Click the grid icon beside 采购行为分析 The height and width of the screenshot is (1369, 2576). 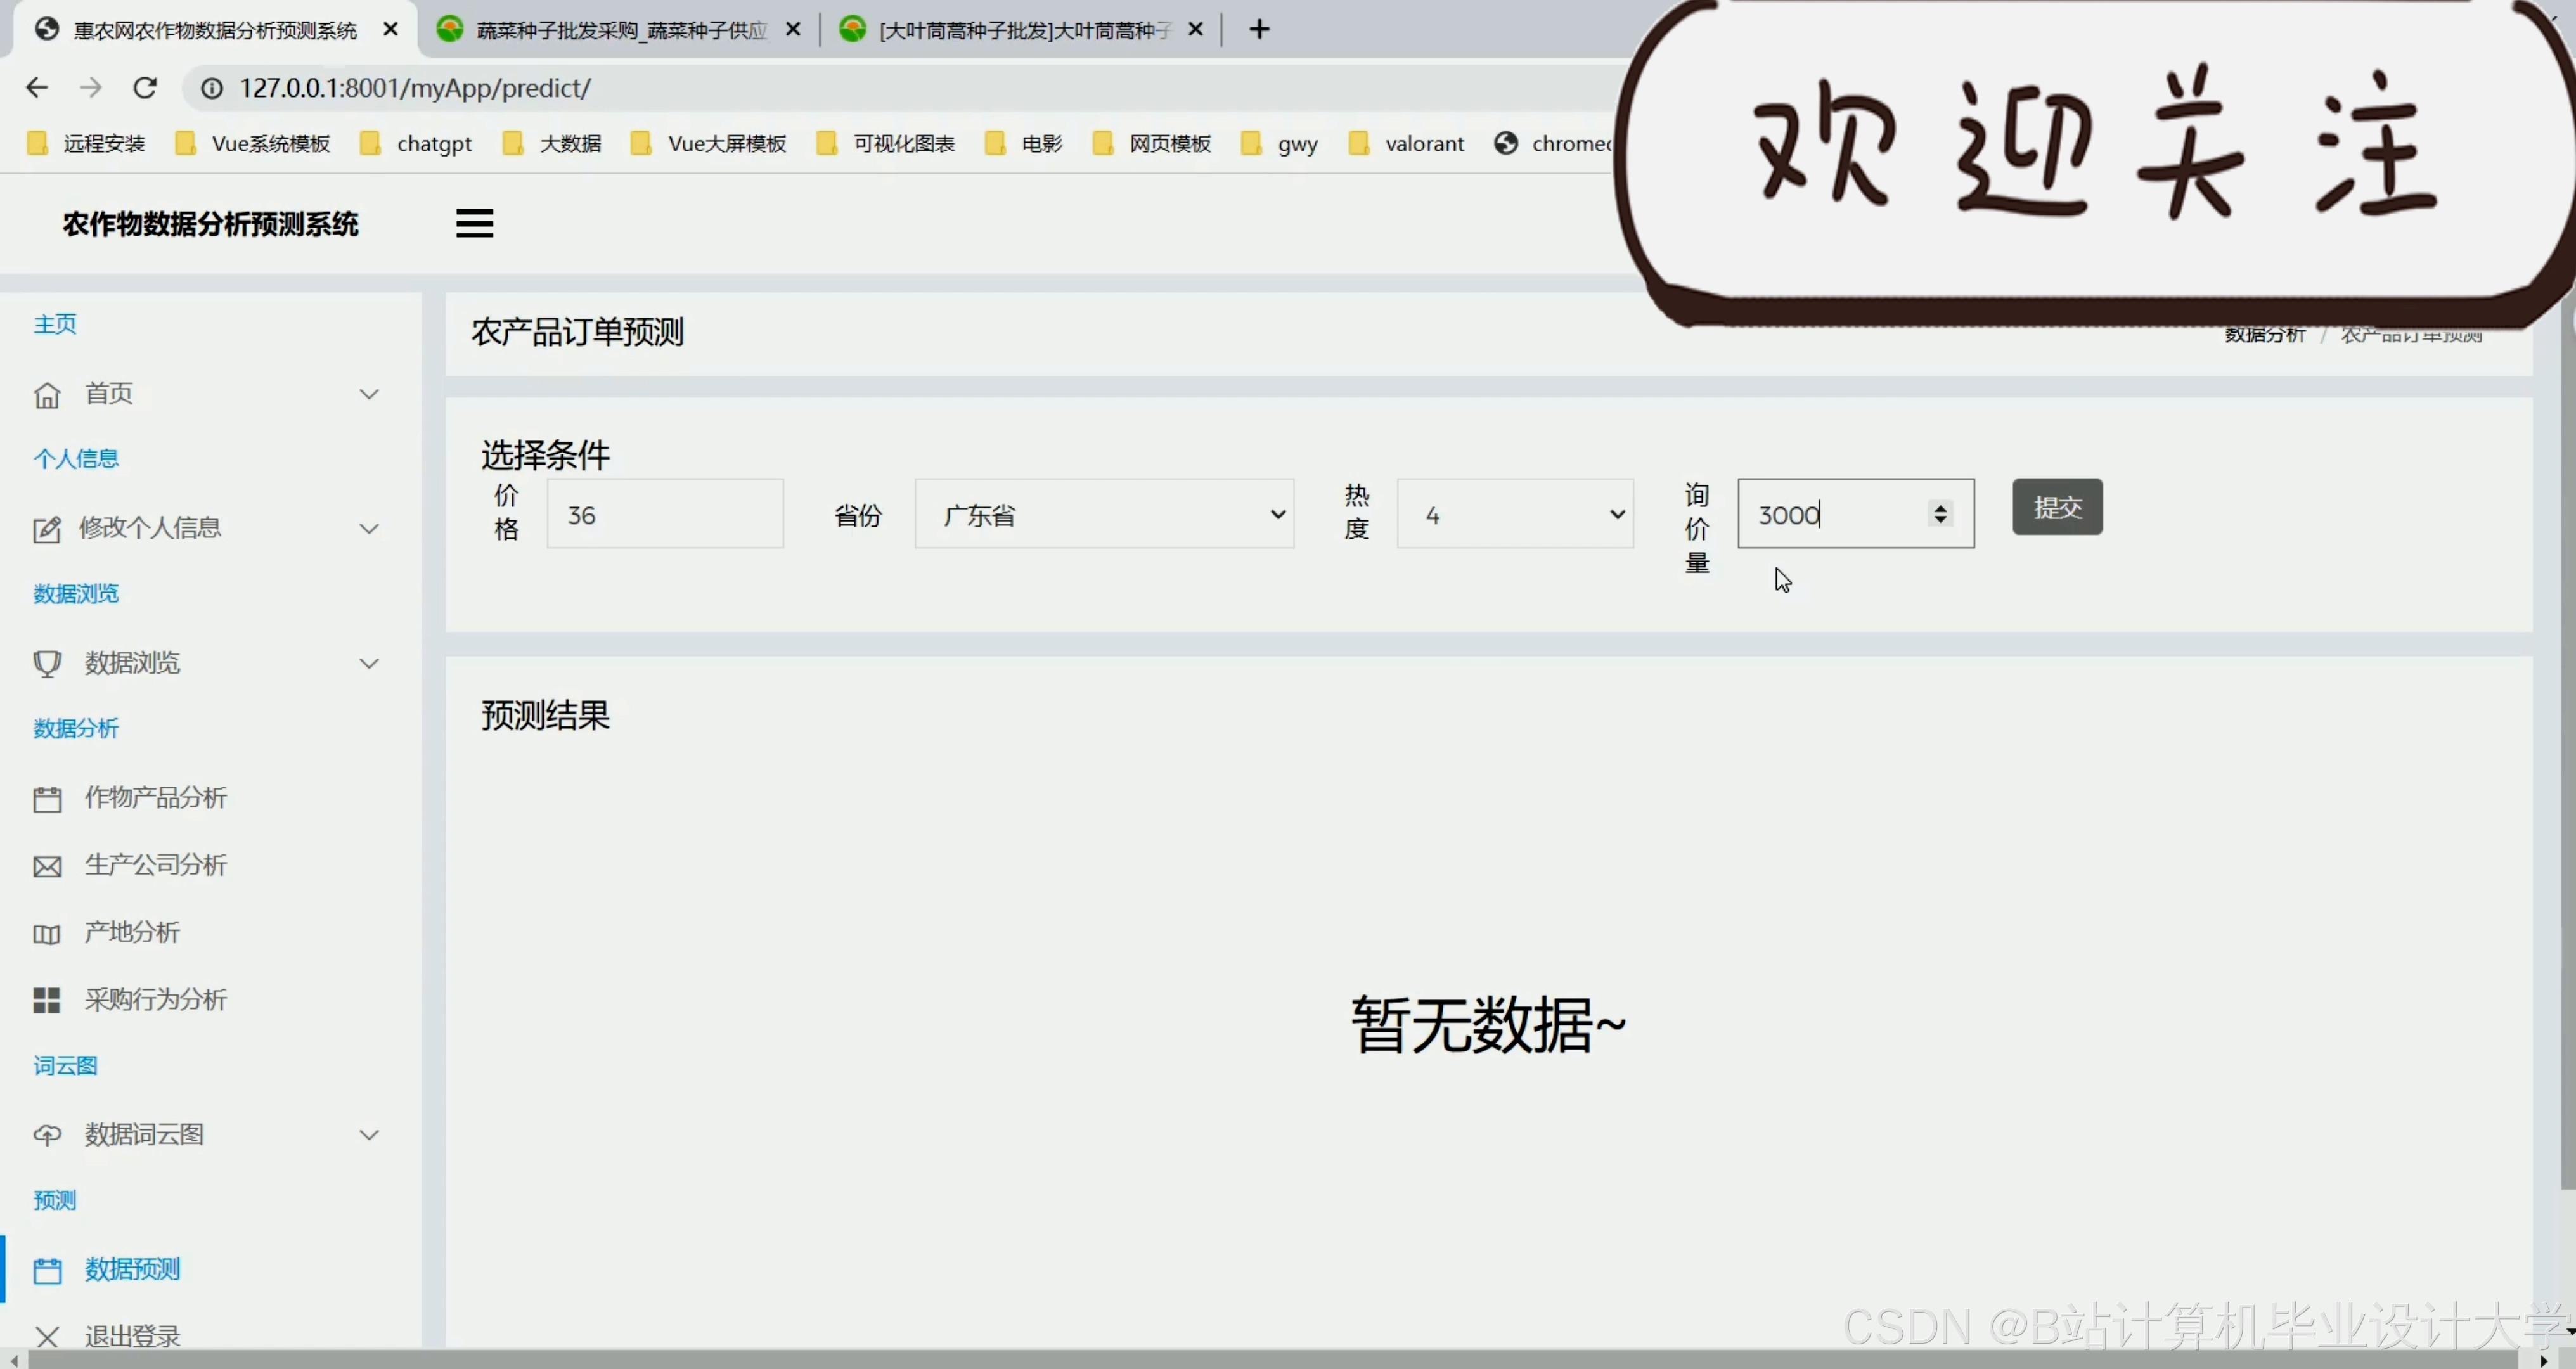point(47,1000)
